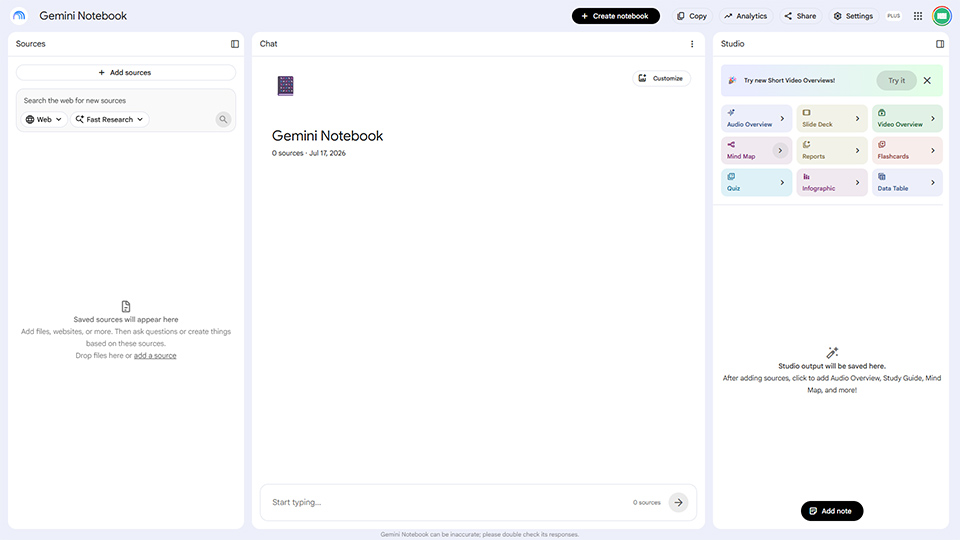Click 'Studio output will be saved here' text
The width and height of the screenshot is (960, 540).
(x=831, y=366)
